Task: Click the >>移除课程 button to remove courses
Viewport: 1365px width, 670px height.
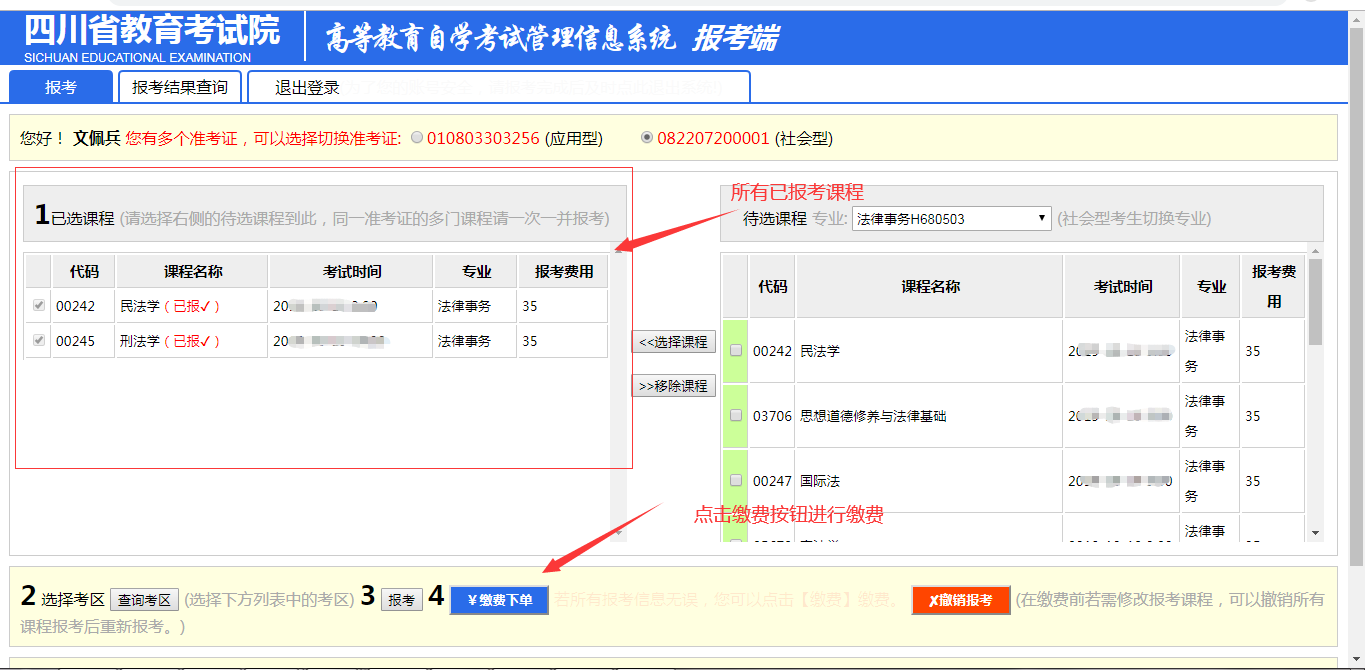Action: point(674,385)
